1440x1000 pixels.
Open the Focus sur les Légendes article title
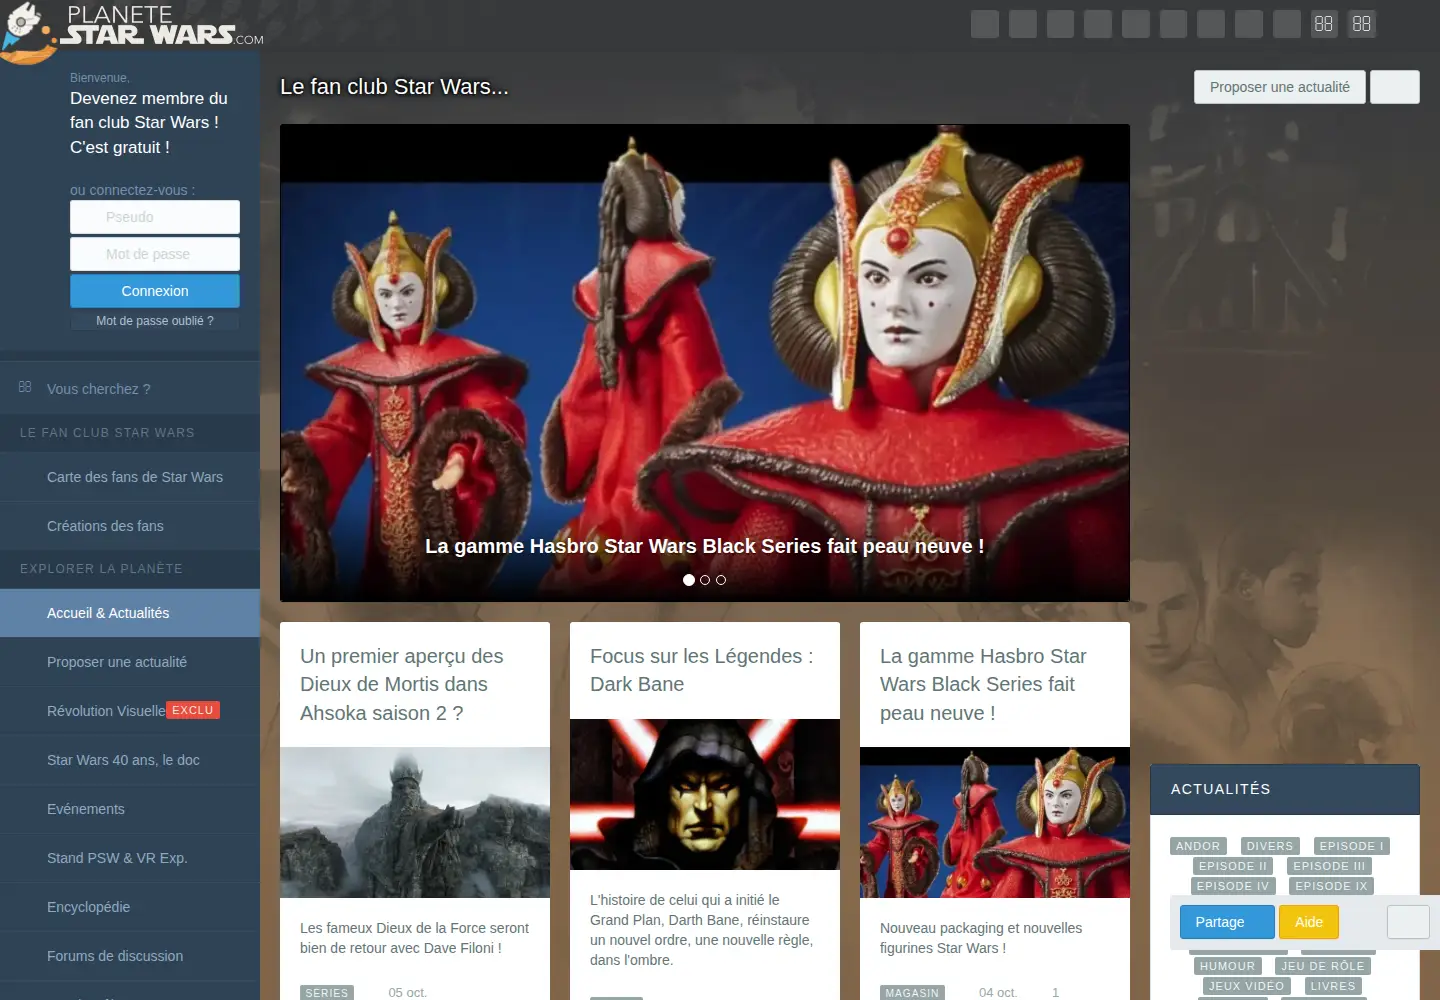pos(702,670)
